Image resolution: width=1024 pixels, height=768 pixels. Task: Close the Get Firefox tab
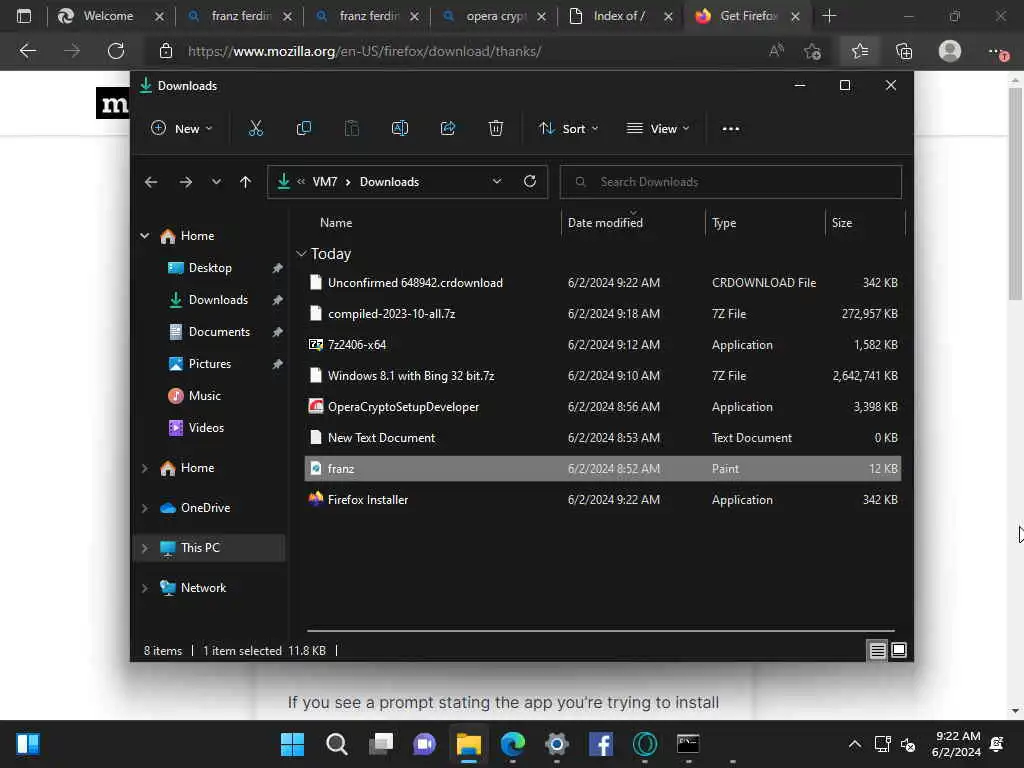coord(795,16)
